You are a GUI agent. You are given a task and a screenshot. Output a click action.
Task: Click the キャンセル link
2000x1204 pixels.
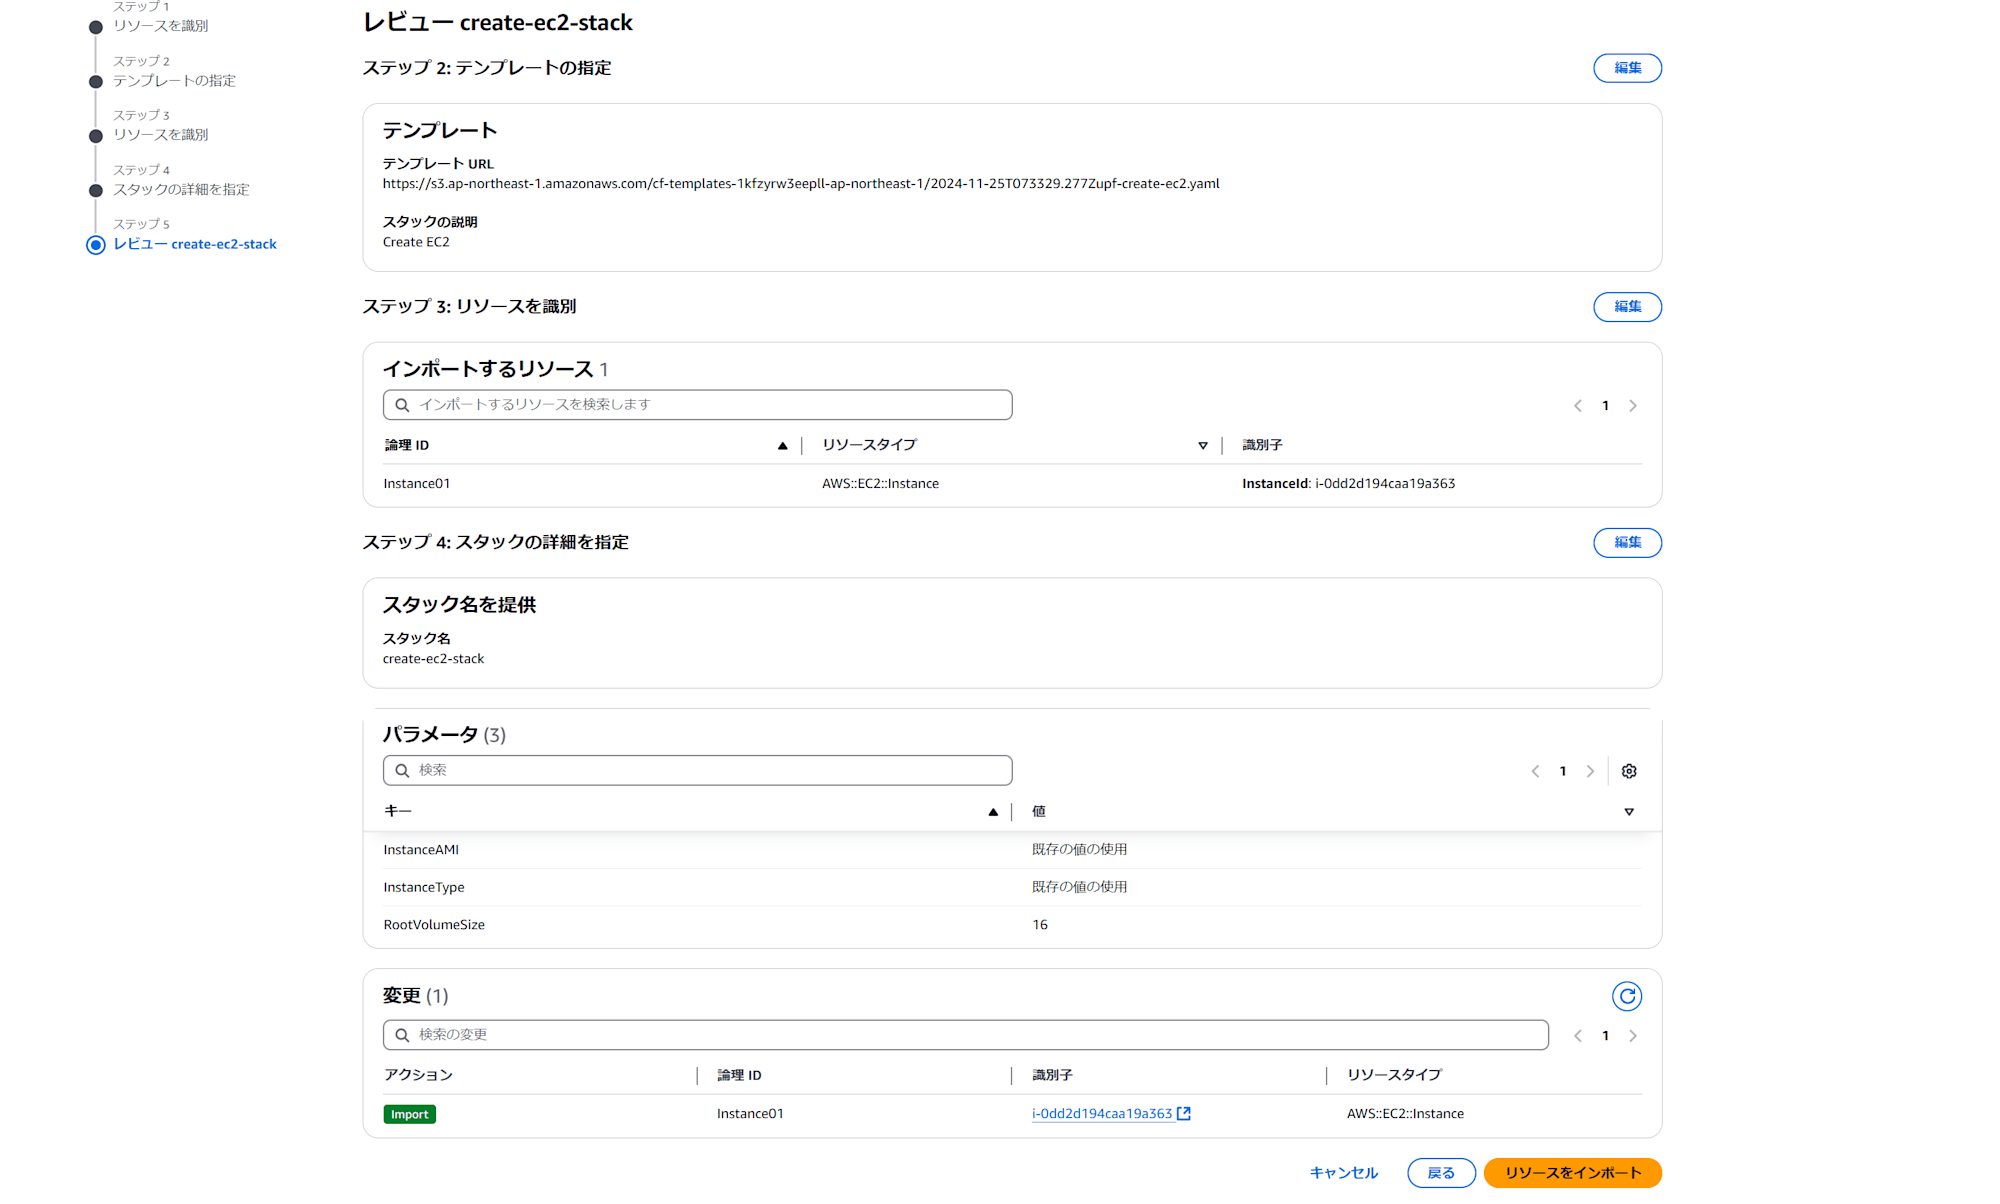pos(1344,1173)
